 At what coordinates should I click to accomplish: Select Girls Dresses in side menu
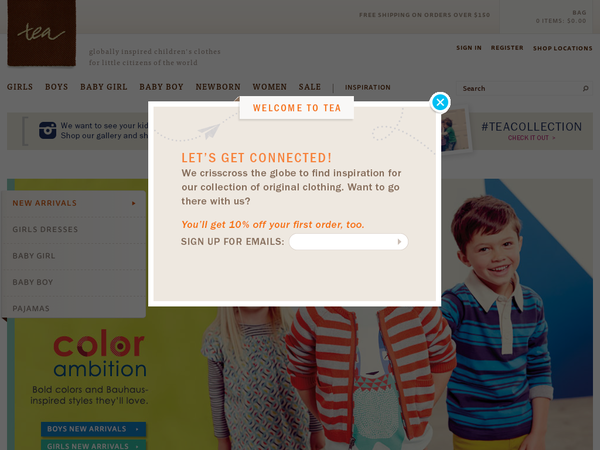coord(45,229)
